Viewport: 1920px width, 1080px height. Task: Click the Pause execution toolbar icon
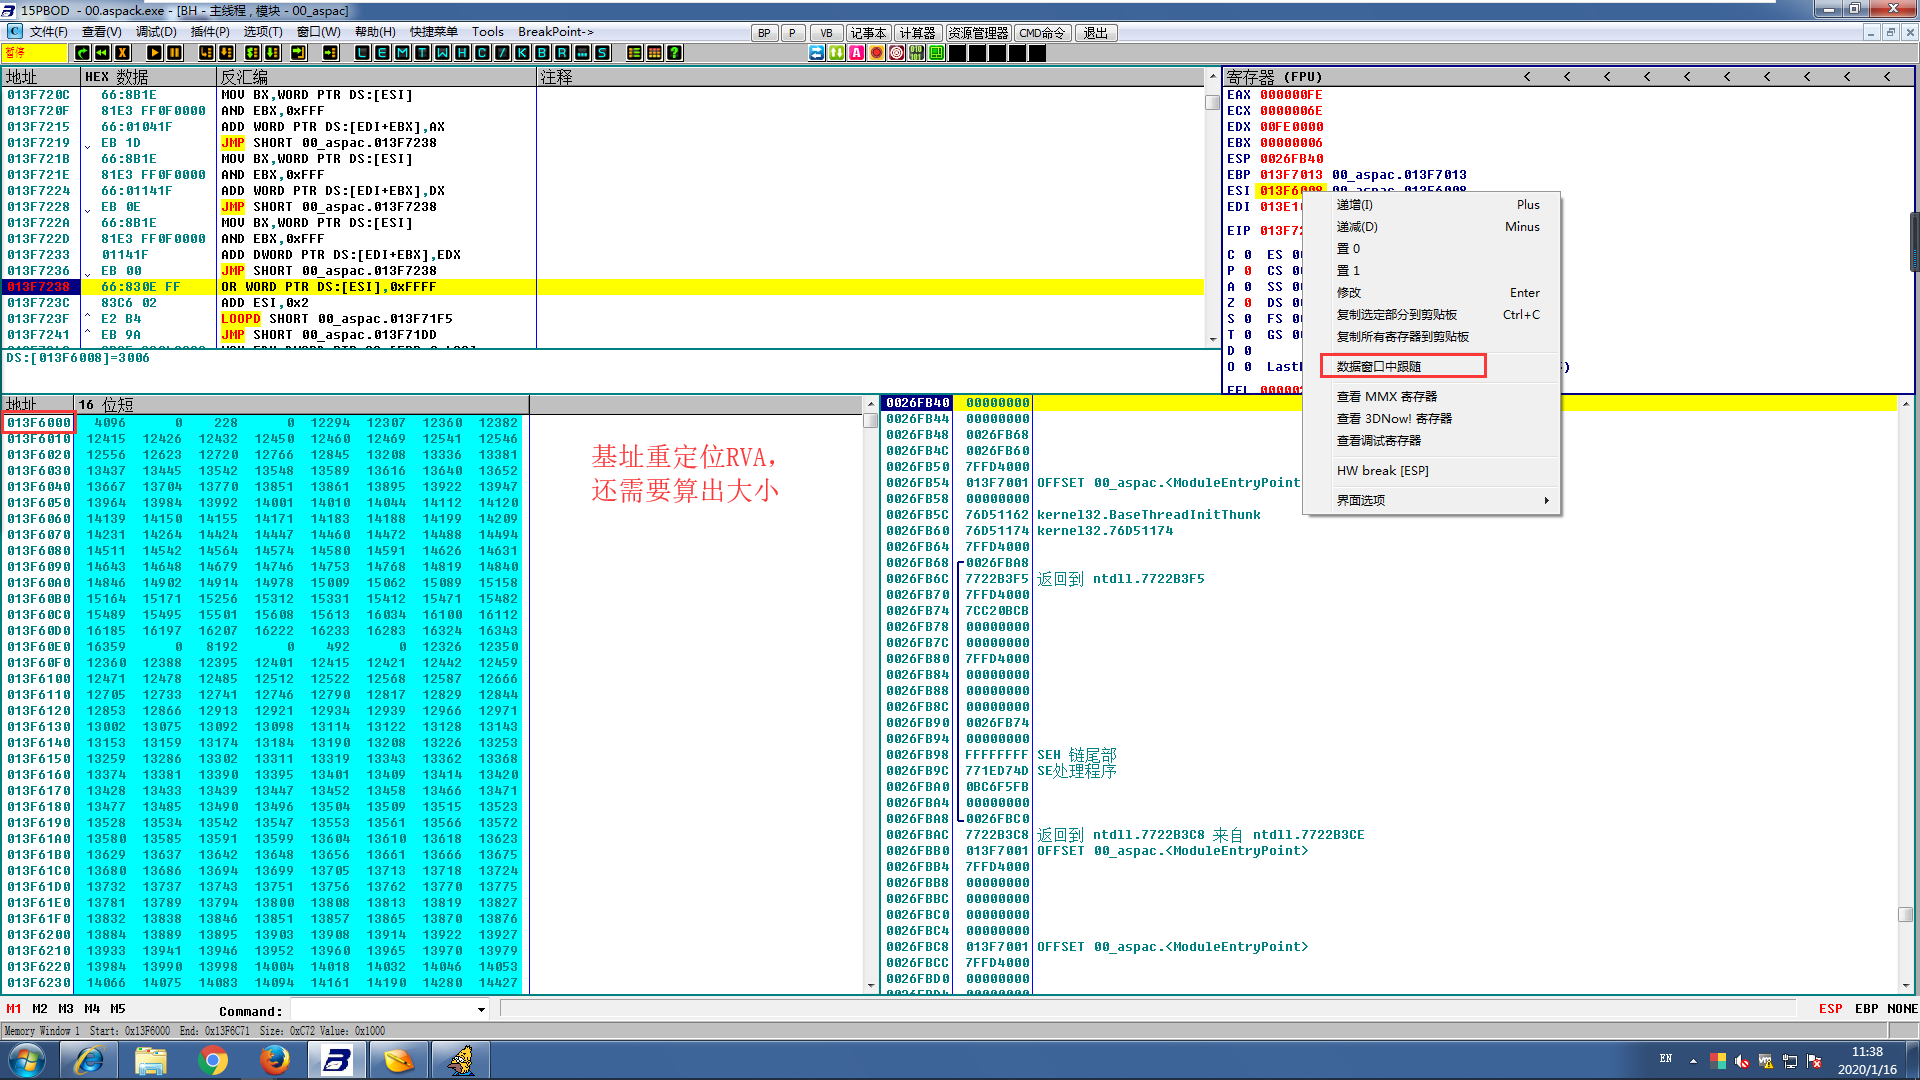174,53
